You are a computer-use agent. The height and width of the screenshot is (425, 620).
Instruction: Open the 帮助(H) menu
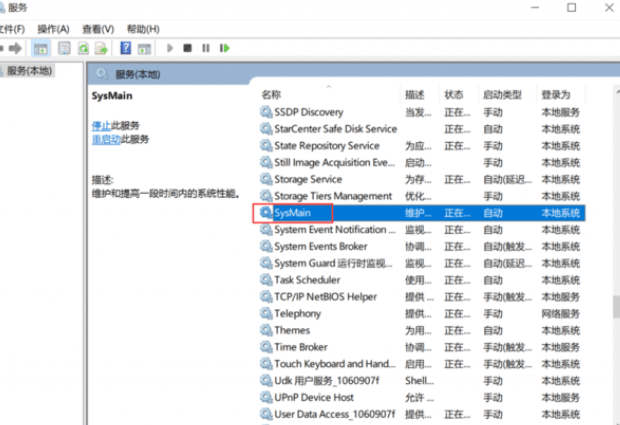143,29
